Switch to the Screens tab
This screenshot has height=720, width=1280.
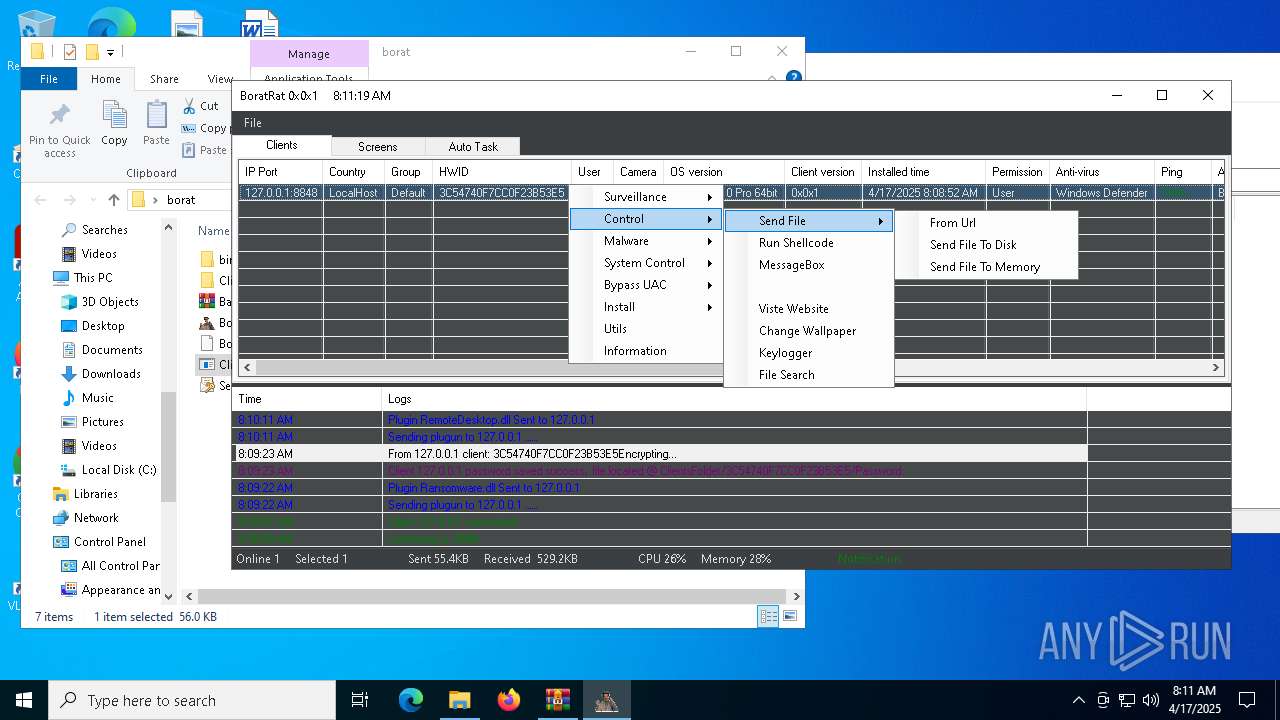378,147
